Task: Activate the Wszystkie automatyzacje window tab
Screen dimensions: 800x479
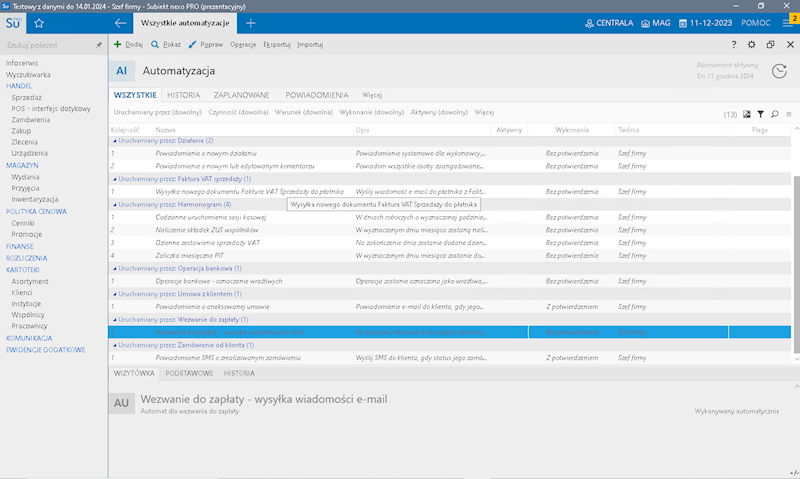Action: [185, 23]
